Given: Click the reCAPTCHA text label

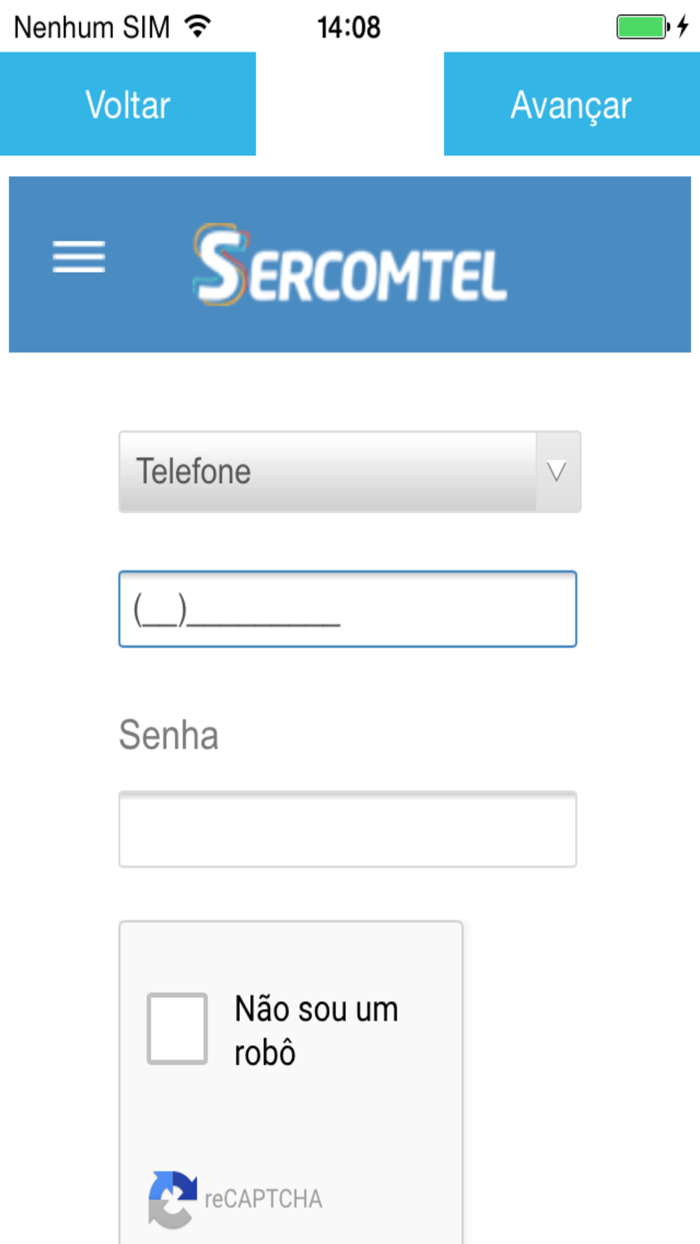Looking at the screenshot, I should [x=264, y=1199].
